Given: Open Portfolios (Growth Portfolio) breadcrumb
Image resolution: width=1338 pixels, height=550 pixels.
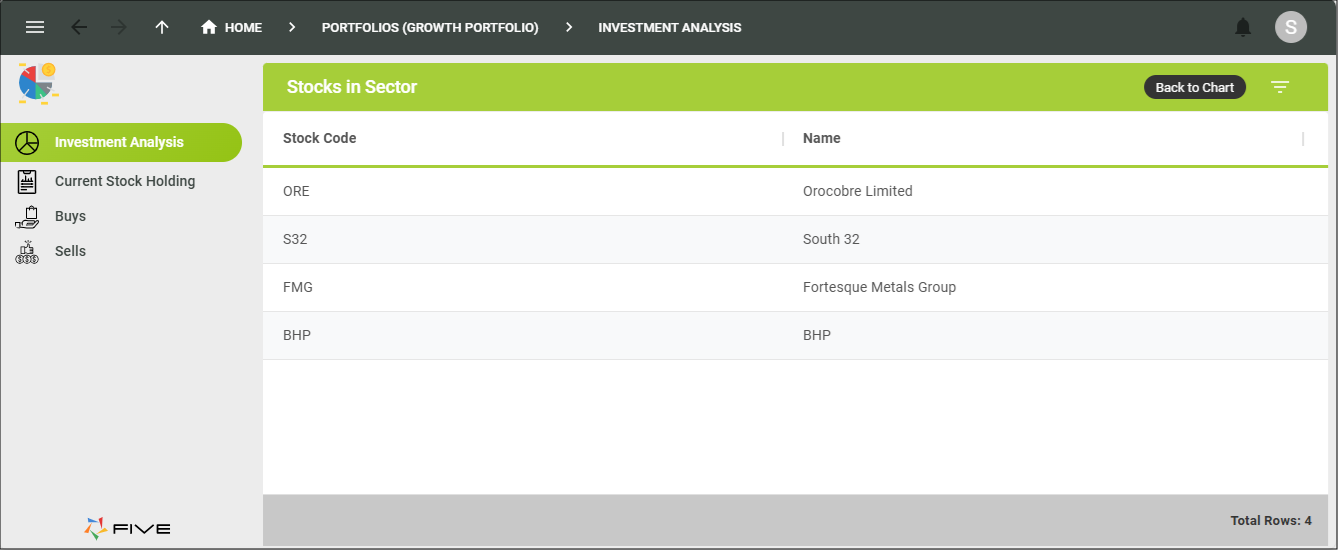Looking at the screenshot, I should click(430, 27).
